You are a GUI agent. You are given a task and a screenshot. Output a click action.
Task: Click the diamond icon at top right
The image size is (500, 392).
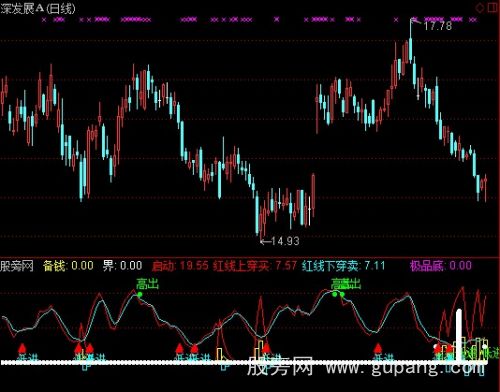pyautogui.click(x=479, y=8)
